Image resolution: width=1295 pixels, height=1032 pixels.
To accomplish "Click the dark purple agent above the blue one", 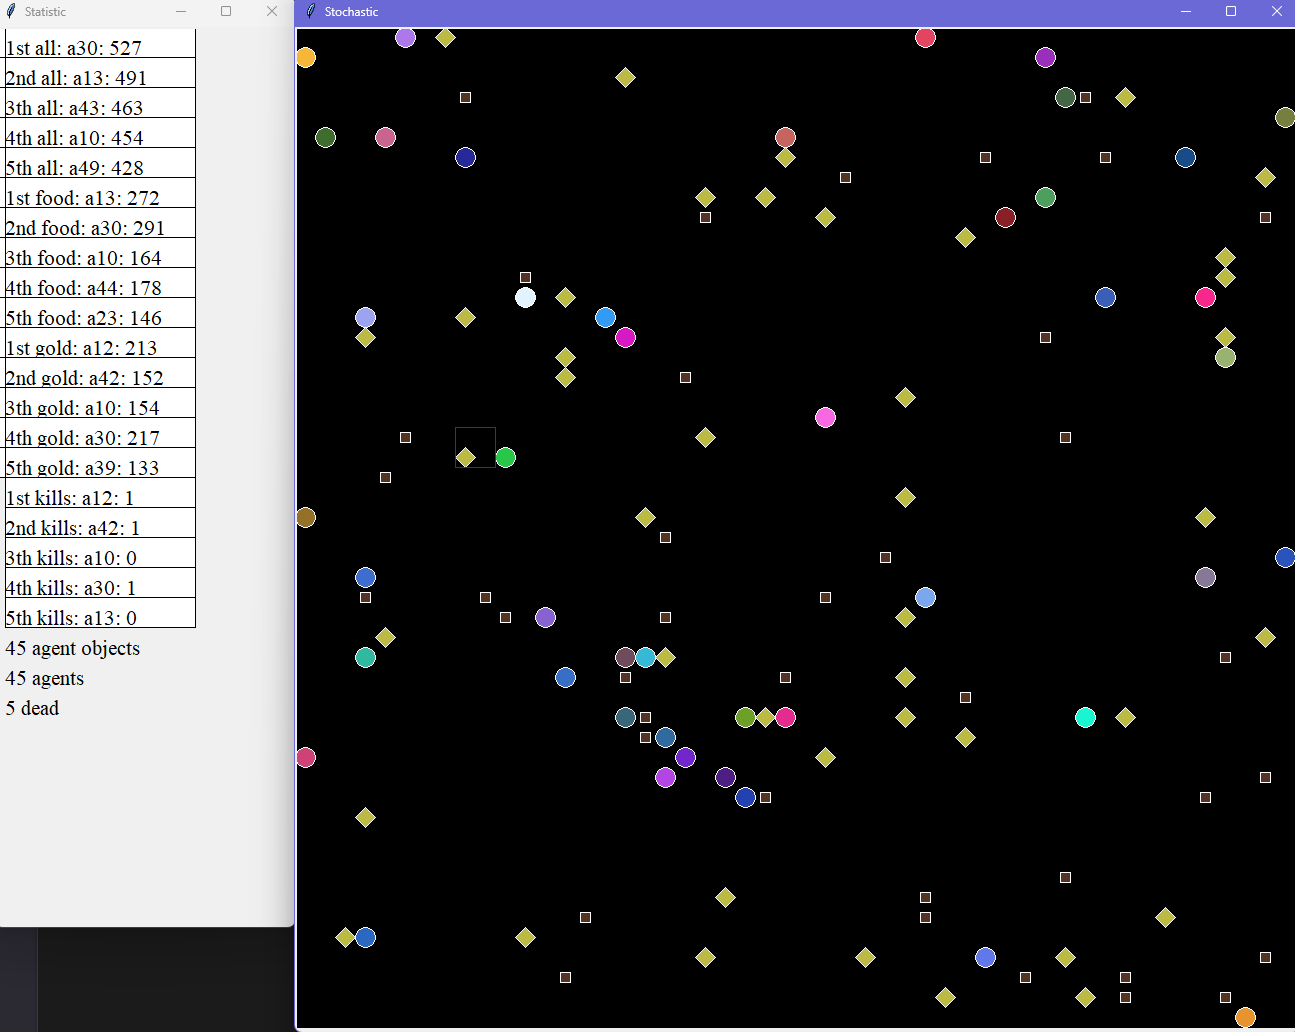I will coord(725,777).
